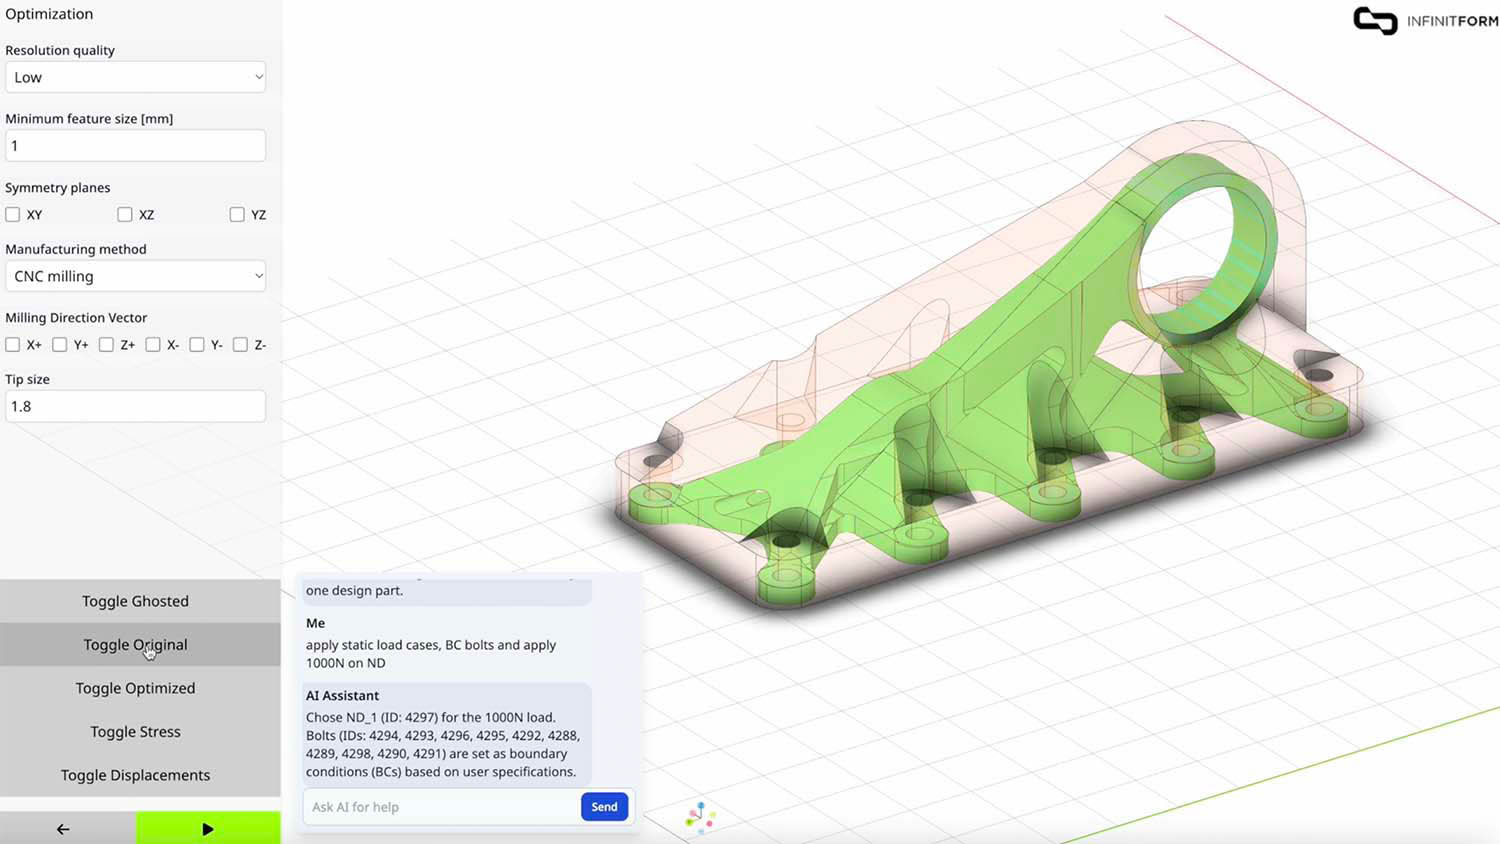Screen dimensions: 1500x844
Task: Enable the XZ symmetry plane checkbox
Action: (x=124, y=214)
